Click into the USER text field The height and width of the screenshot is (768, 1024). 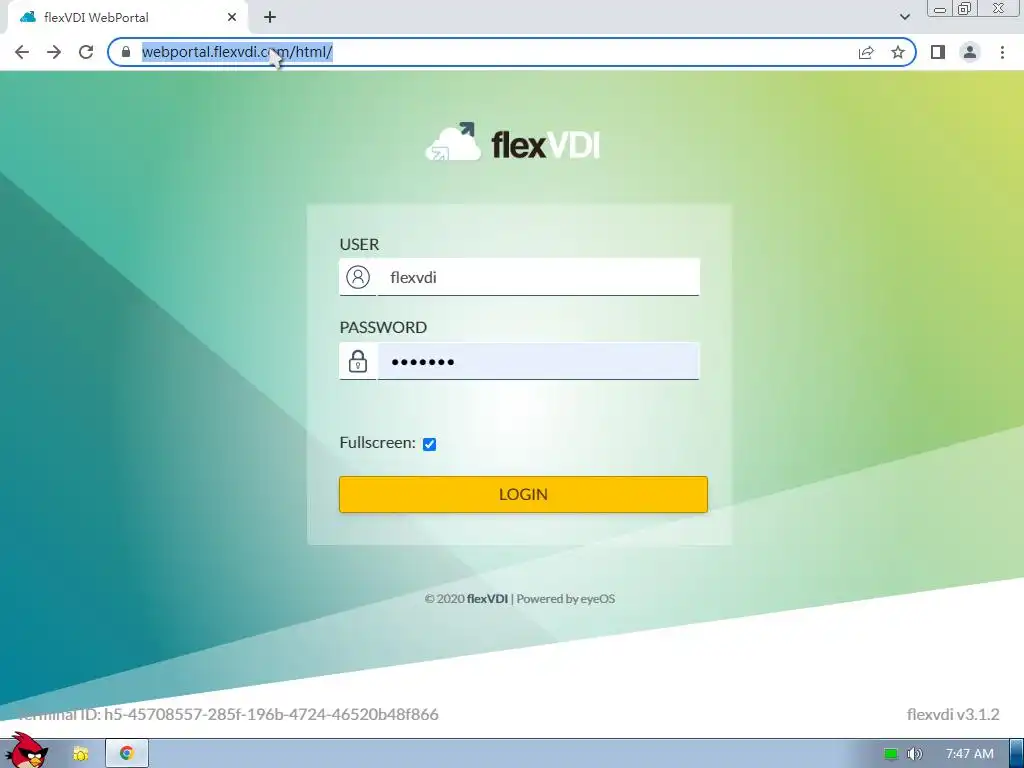(x=538, y=277)
